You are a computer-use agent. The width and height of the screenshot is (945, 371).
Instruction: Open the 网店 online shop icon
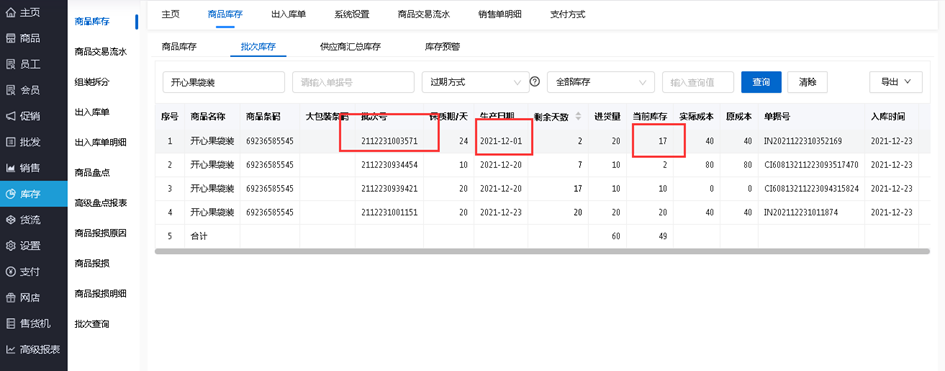pos(10,298)
